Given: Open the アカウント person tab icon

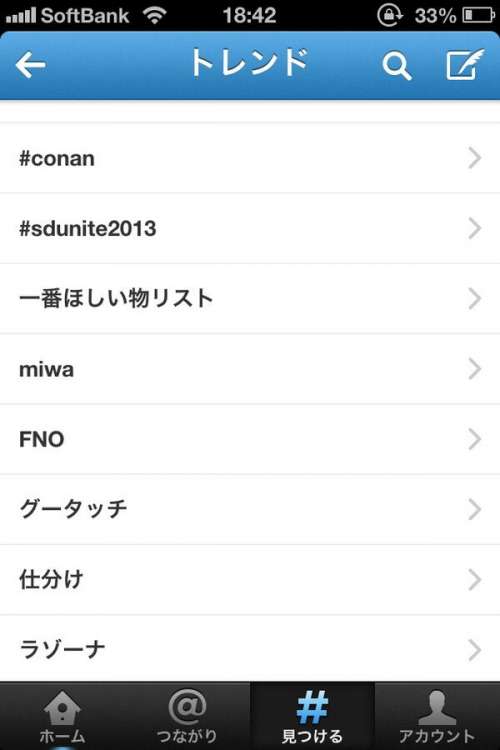Looking at the screenshot, I should [x=437, y=707].
